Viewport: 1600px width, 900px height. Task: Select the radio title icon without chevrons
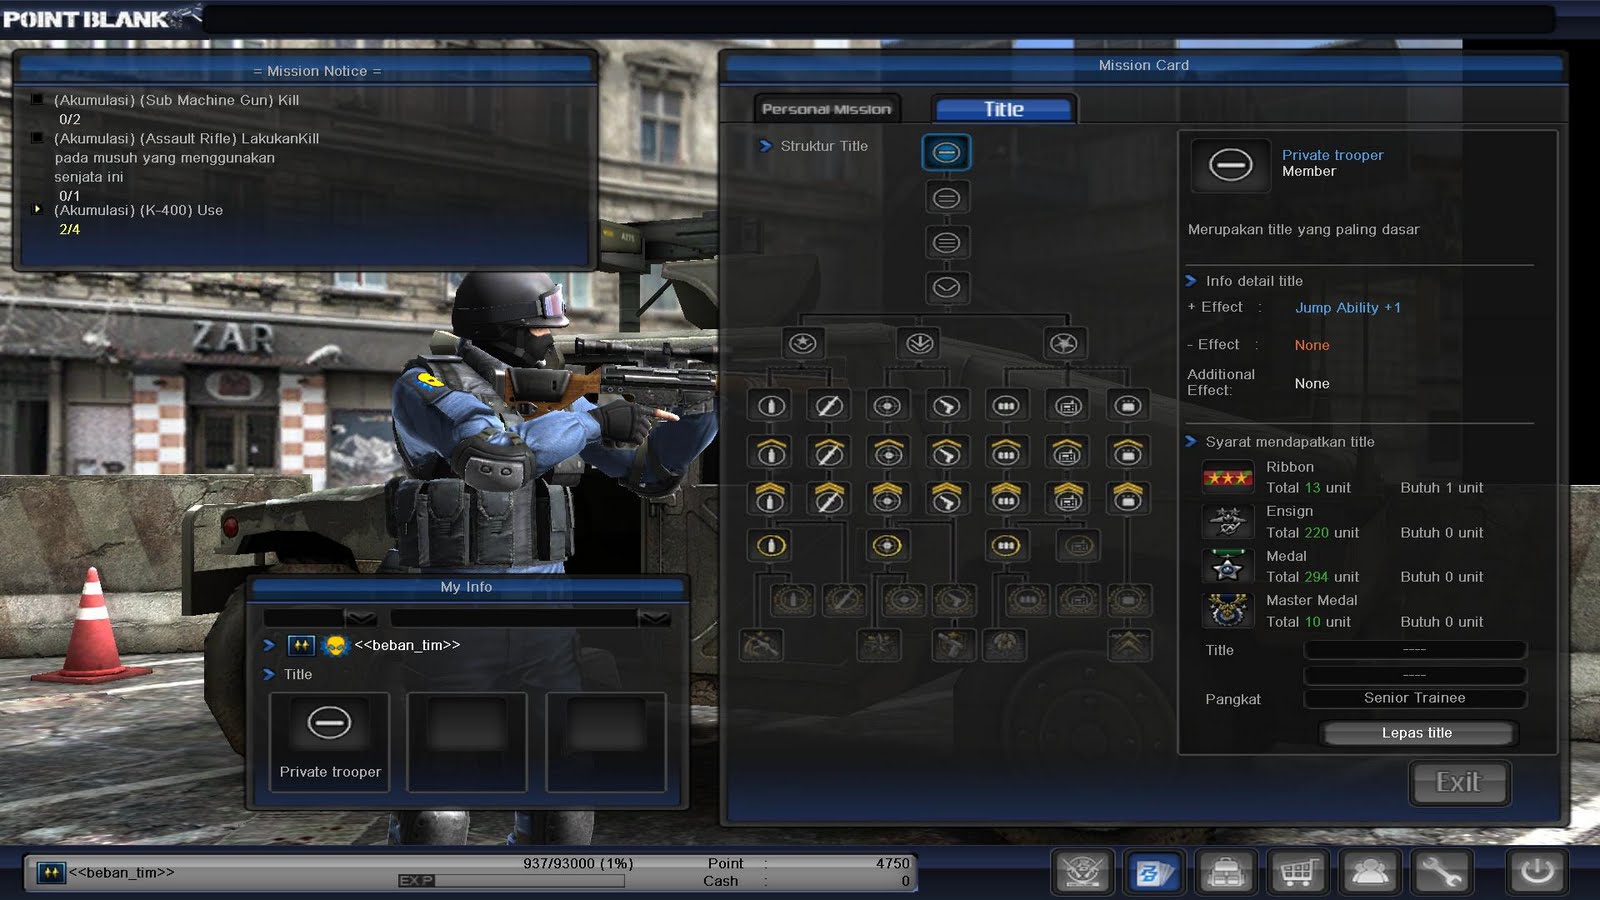pos(1068,406)
